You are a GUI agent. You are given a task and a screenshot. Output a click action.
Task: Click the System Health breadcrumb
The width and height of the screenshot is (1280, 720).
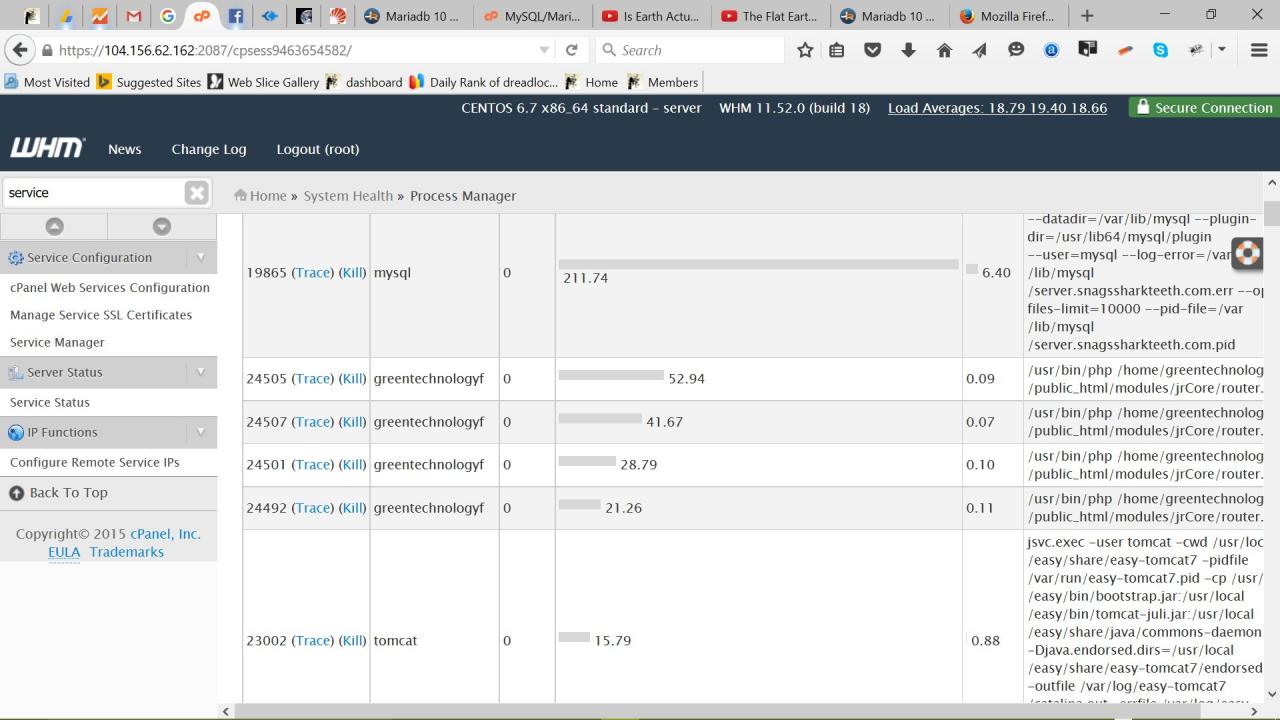coord(348,196)
